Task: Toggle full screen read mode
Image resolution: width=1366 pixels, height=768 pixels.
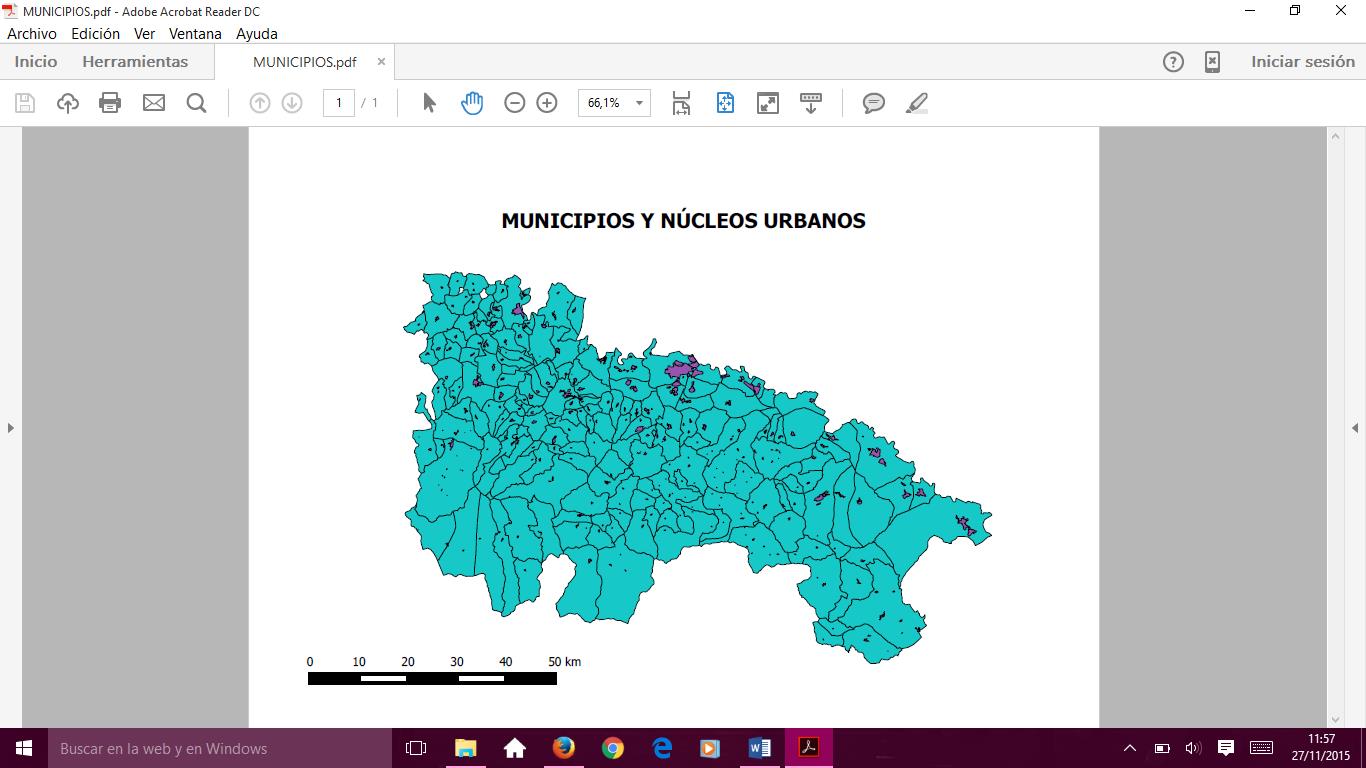Action: [x=768, y=103]
